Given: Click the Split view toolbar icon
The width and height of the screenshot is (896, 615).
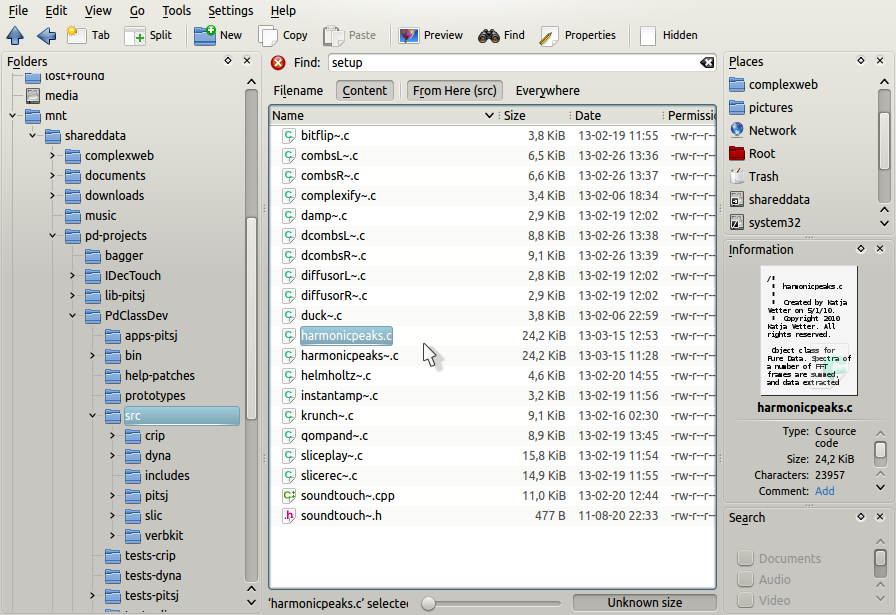Looking at the screenshot, I should [148, 36].
